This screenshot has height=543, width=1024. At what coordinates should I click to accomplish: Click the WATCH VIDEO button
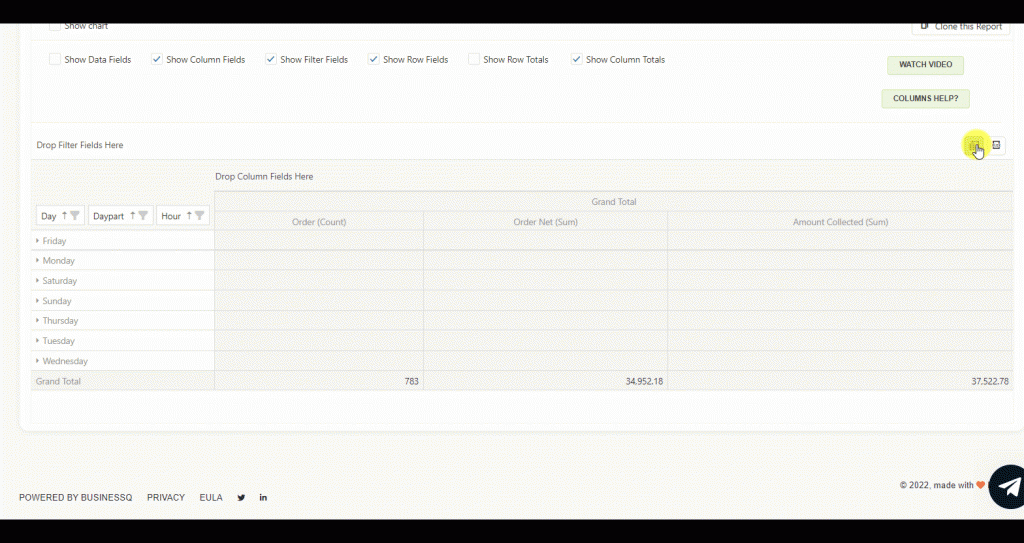[x=925, y=65]
